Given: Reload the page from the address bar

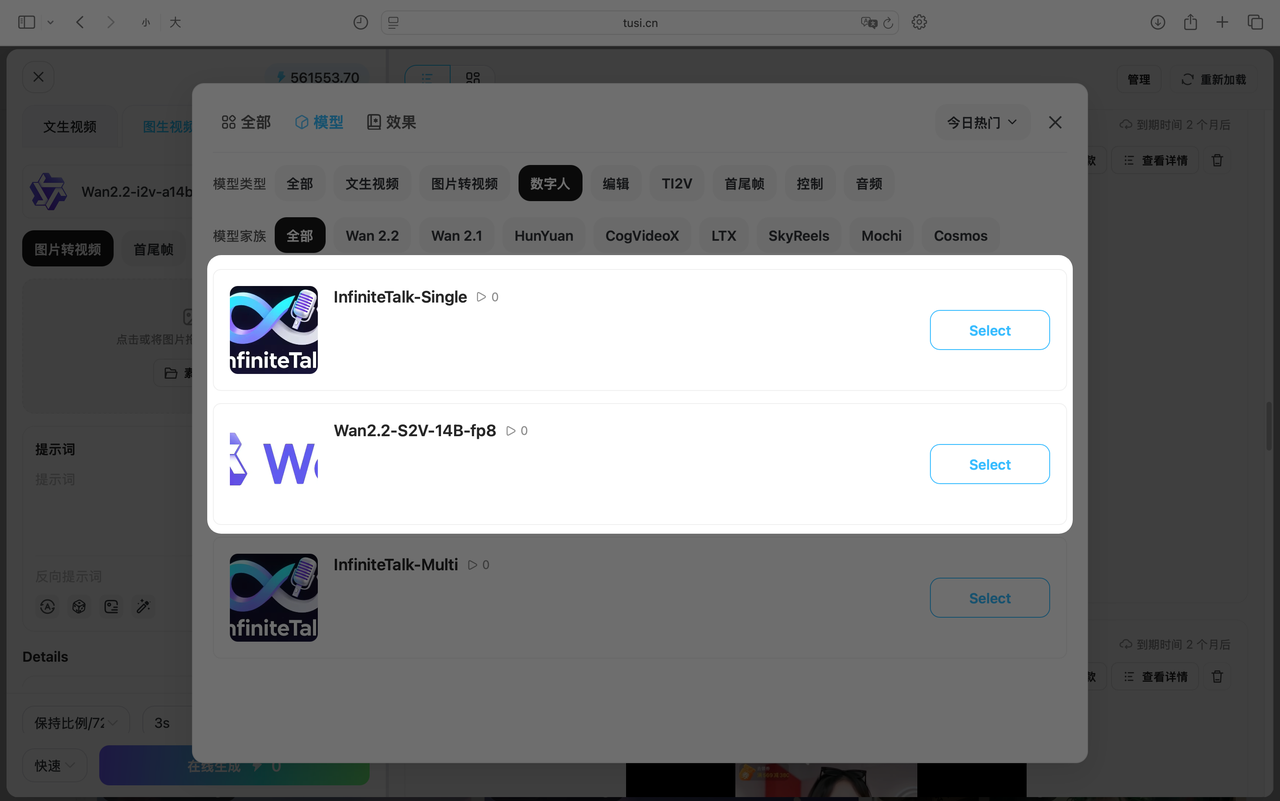Looking at the screenshot, I should tap(888, 22).
